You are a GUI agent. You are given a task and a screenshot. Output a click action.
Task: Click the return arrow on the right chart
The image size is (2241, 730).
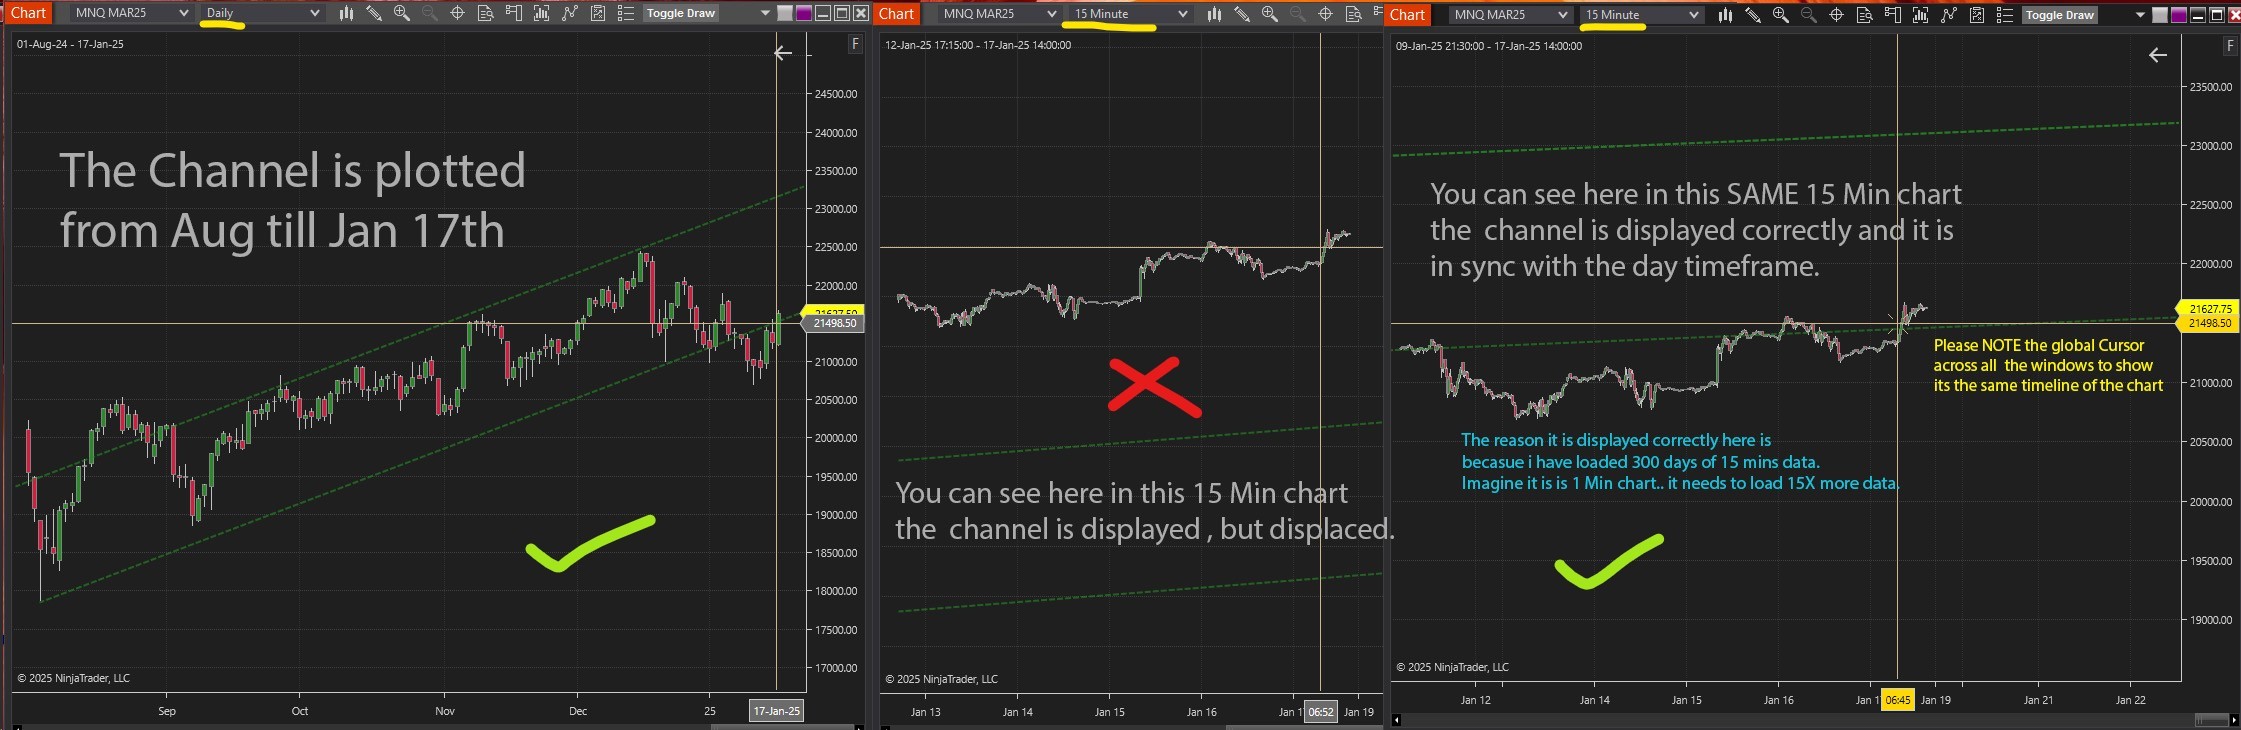coord(2158,55)
